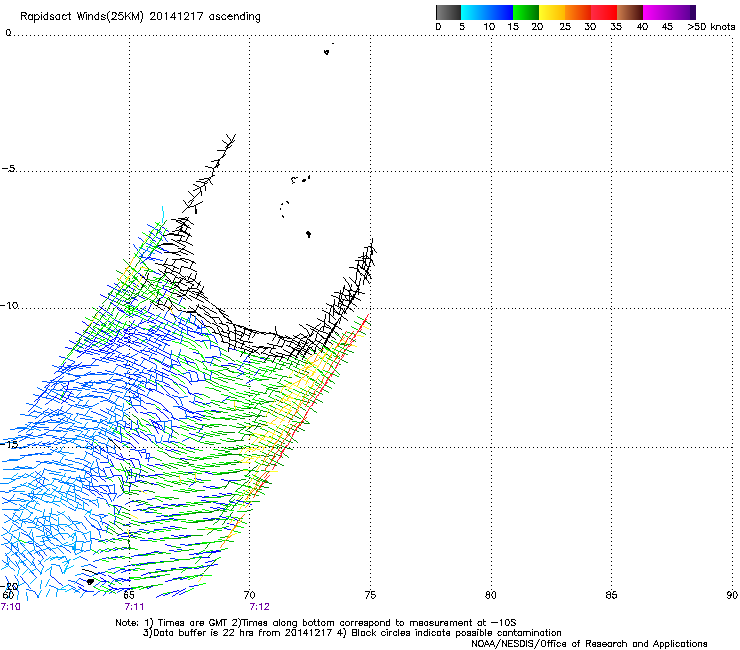The image size is (740, 650).
Task: Click longitude label '80'
Action: pyautogui.click(x=491, y=595)
